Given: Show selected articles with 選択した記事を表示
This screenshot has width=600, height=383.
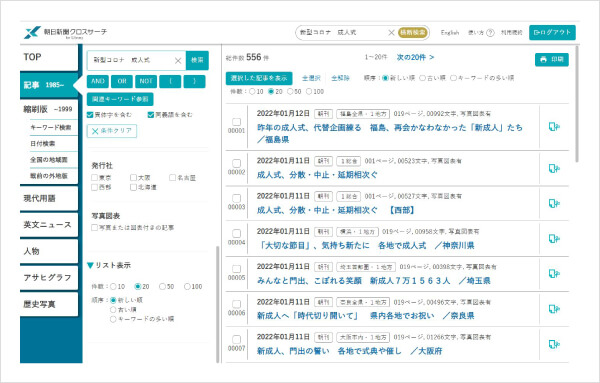Looking at the screenshot, I should pos(259,78).
